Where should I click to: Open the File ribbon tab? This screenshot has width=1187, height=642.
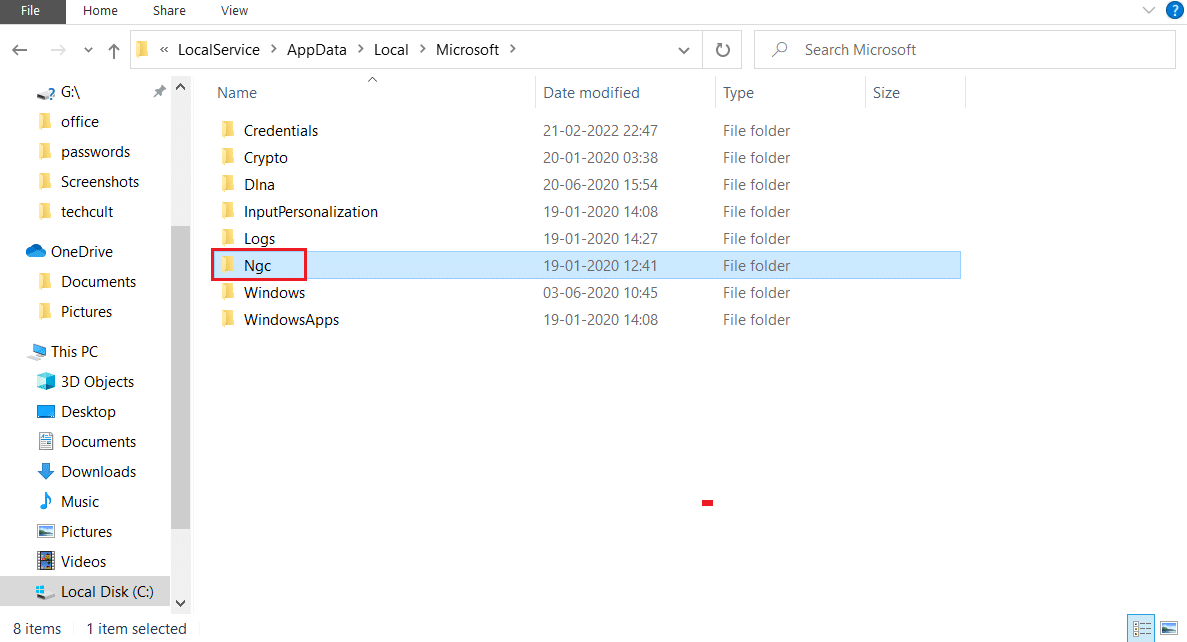point(30,11)
